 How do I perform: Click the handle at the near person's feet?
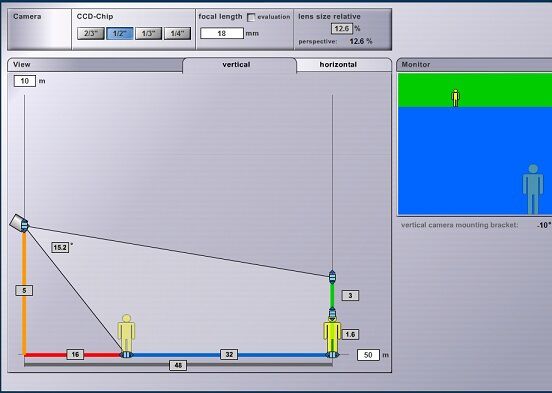point(126,355)
